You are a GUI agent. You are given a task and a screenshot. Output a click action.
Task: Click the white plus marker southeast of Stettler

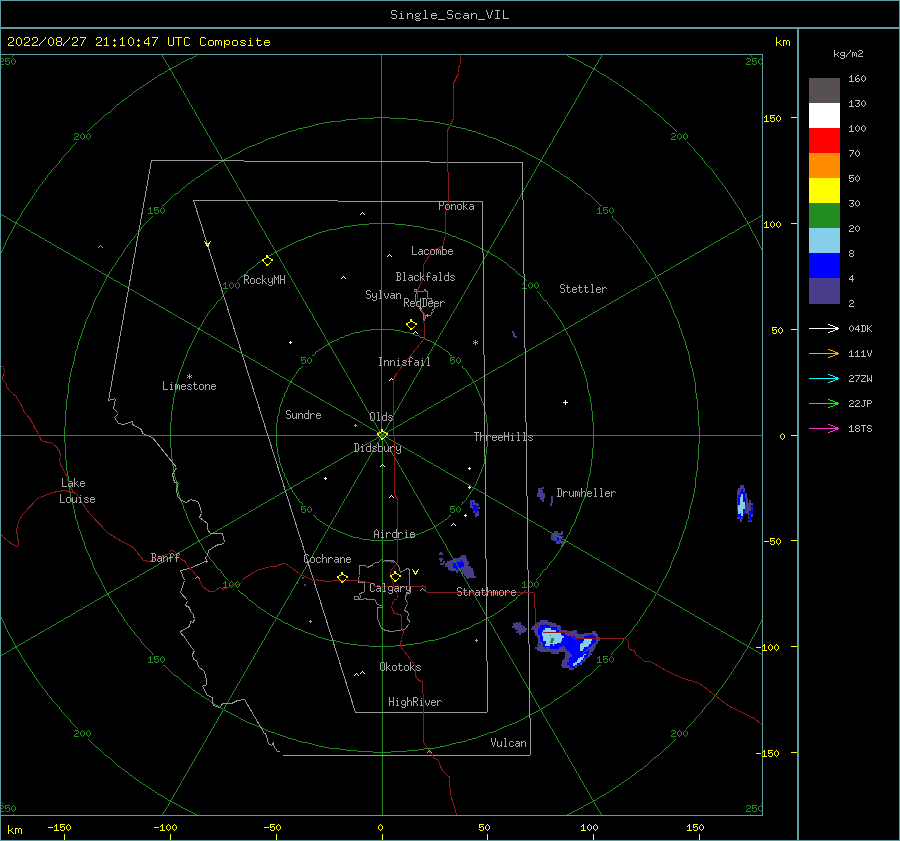click(565, 402)
